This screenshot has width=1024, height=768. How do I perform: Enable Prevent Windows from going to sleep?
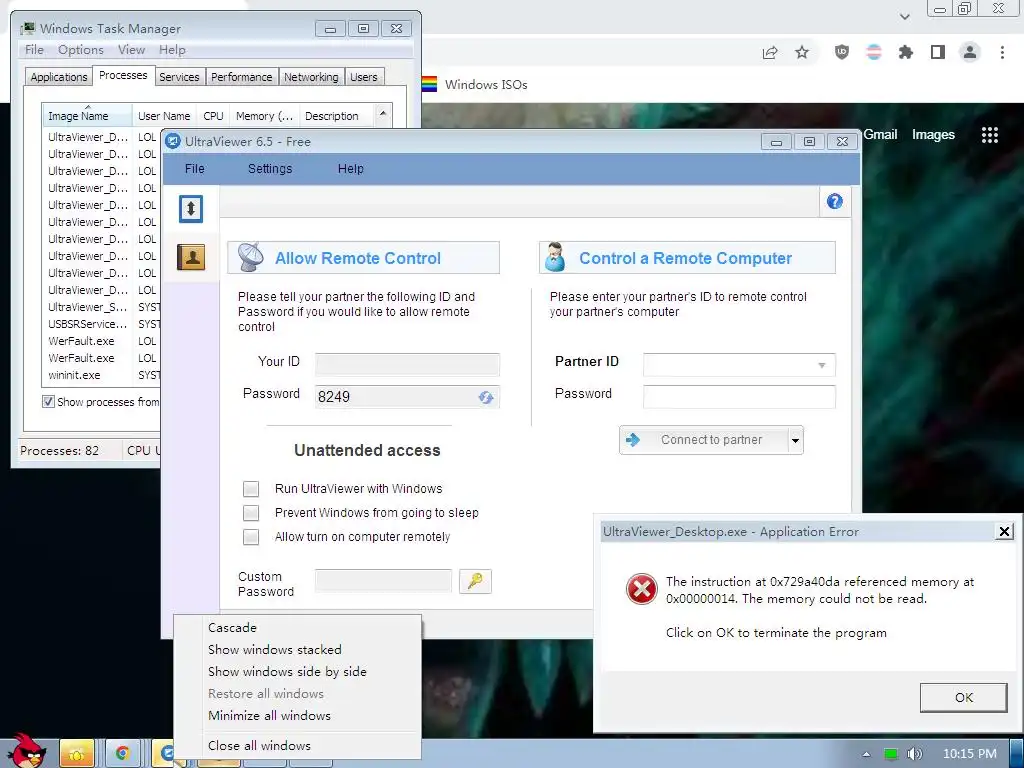(251, 513)
